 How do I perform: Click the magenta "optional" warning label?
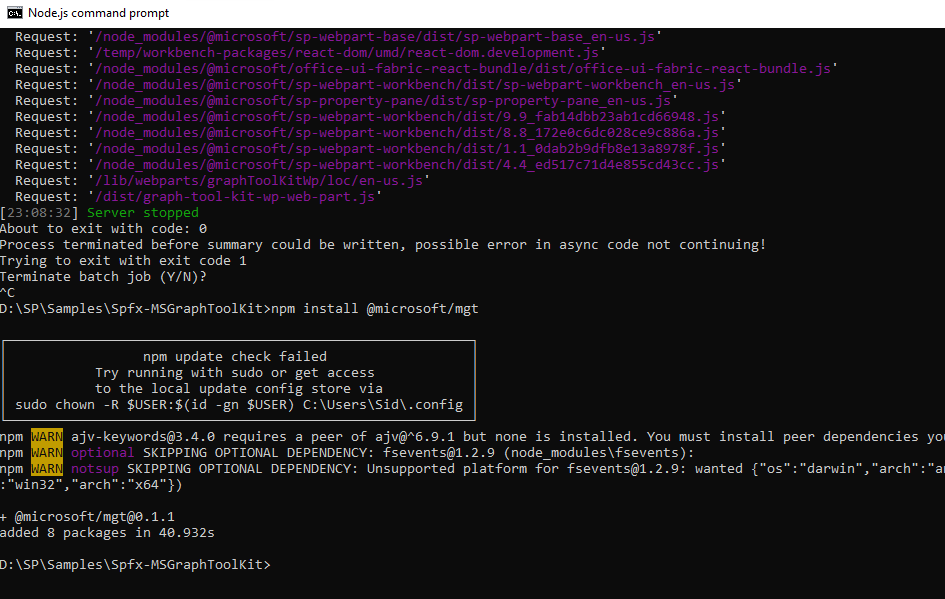coord(102,452)
